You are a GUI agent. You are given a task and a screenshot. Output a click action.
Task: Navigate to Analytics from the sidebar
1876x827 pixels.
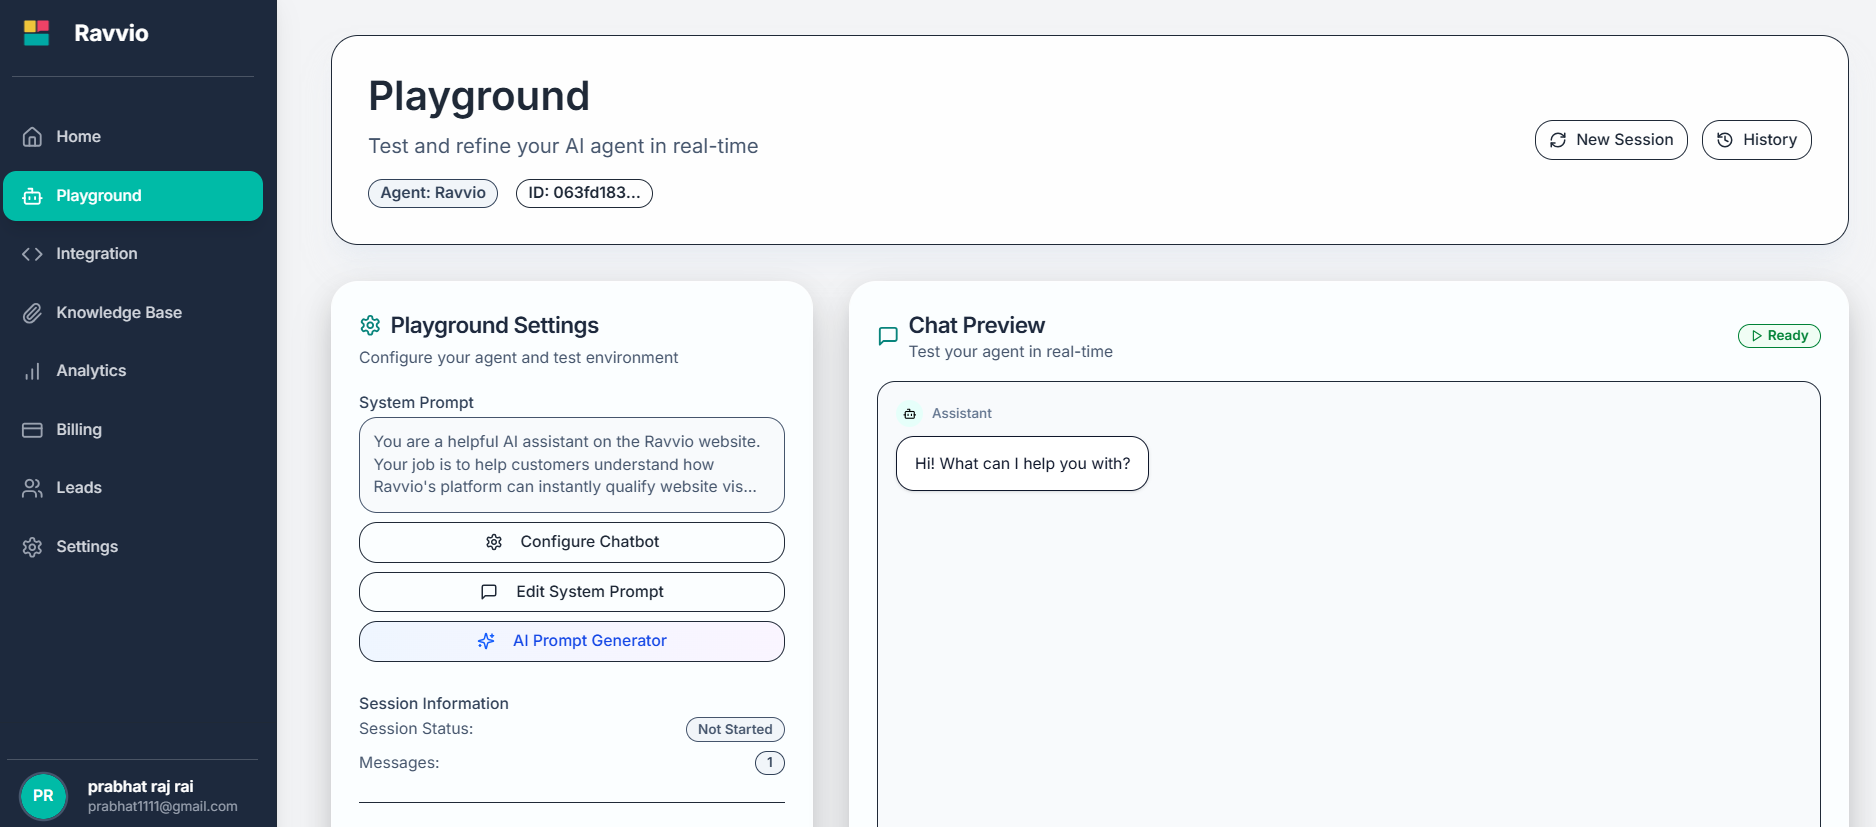click(x=91, y=370)
